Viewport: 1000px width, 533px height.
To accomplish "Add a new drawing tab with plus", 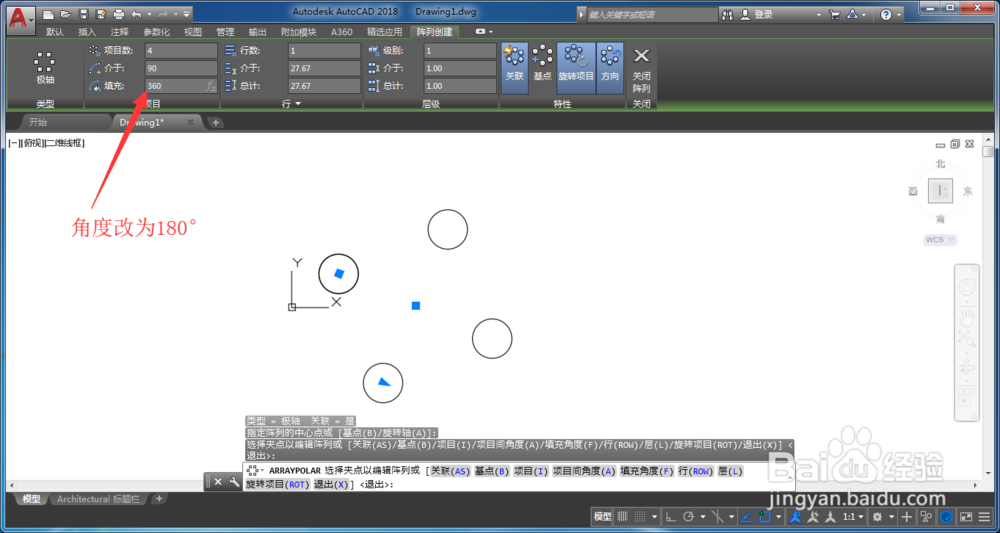I will 216,122.
